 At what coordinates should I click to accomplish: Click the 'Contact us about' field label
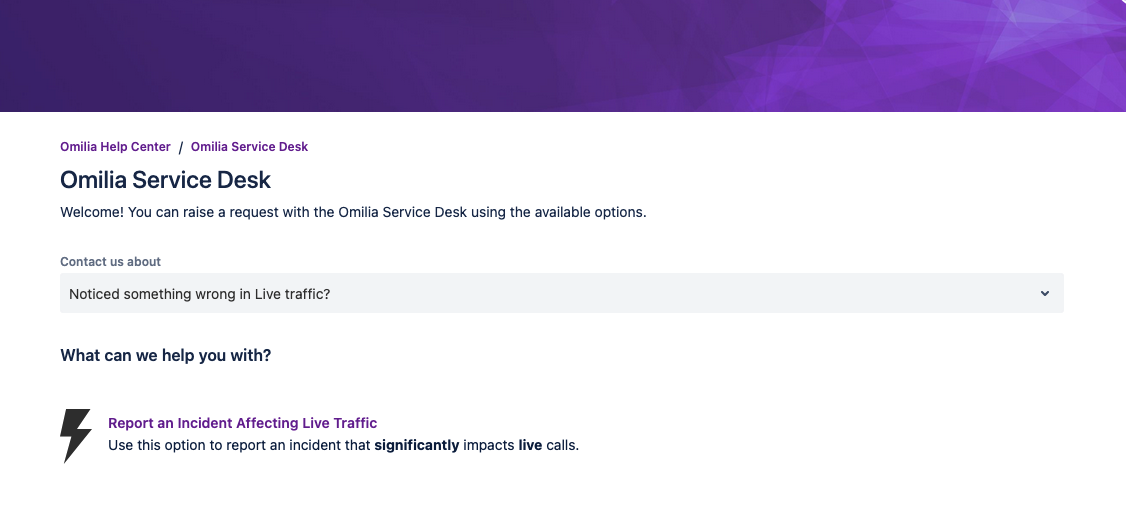pyautogui.click(x=110, y=262)
